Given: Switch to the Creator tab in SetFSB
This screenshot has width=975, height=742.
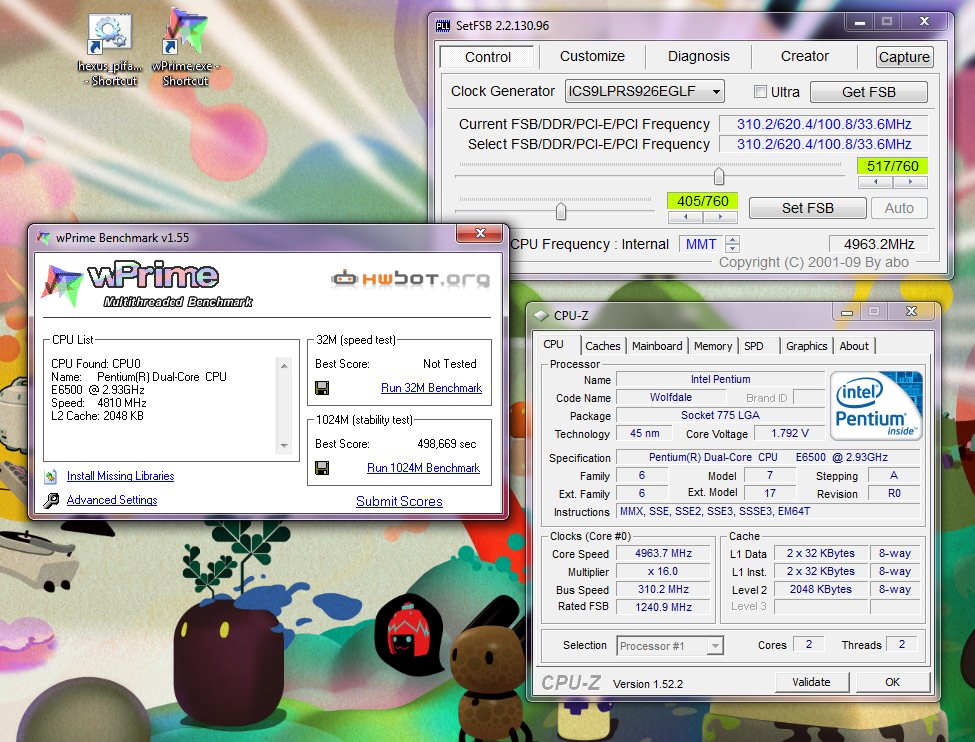Looking at the screenshot, I should pyautogui.click(x=805, y=56).
